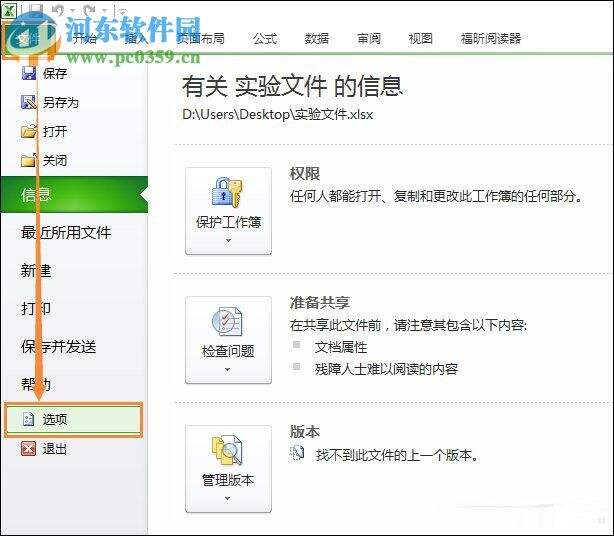
Task: Open the 公式 ribbon tab
Action: click(x=265, y=38)
